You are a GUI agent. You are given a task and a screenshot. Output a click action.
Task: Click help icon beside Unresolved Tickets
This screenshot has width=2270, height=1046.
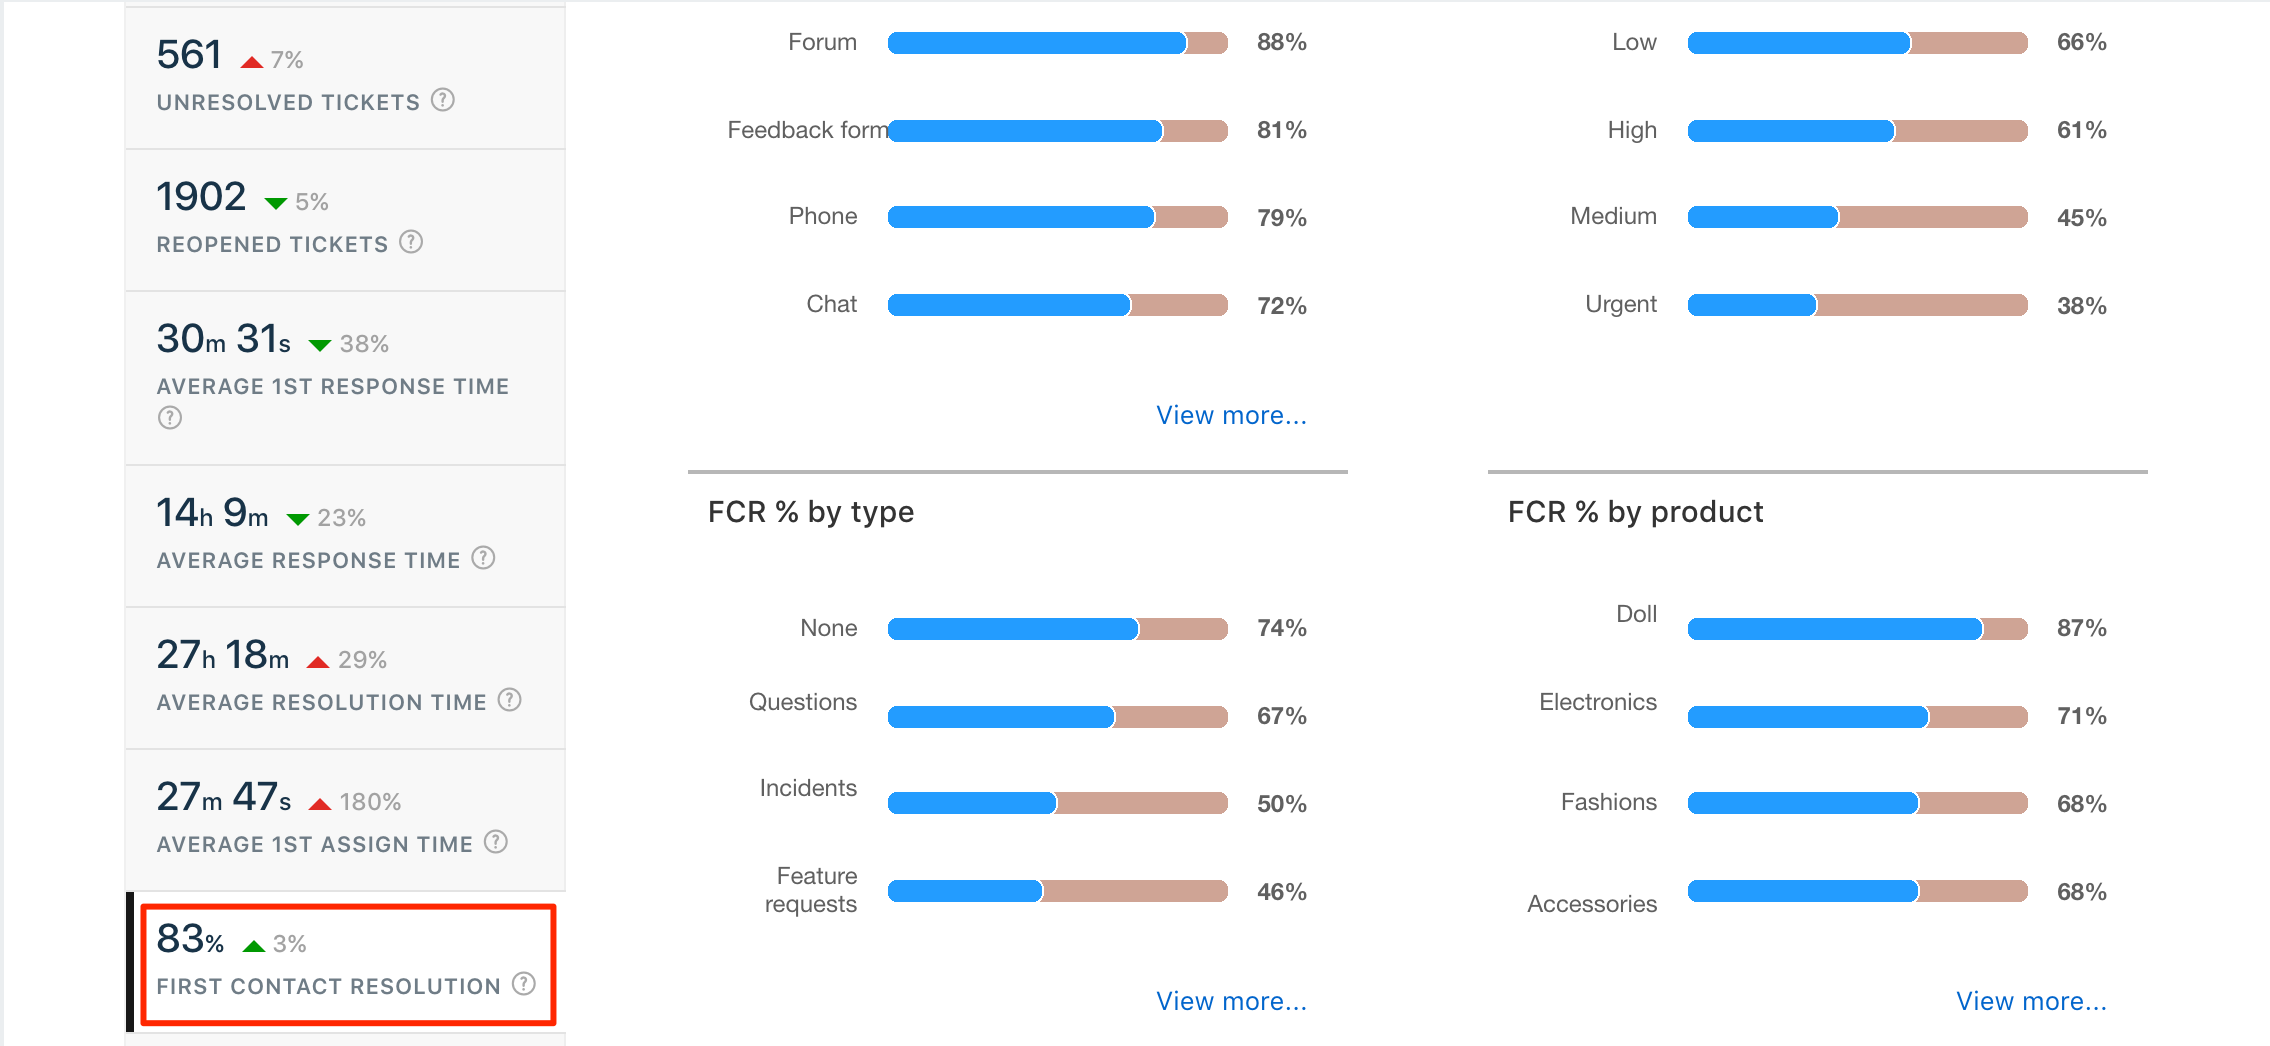click(x=443, y=100)
